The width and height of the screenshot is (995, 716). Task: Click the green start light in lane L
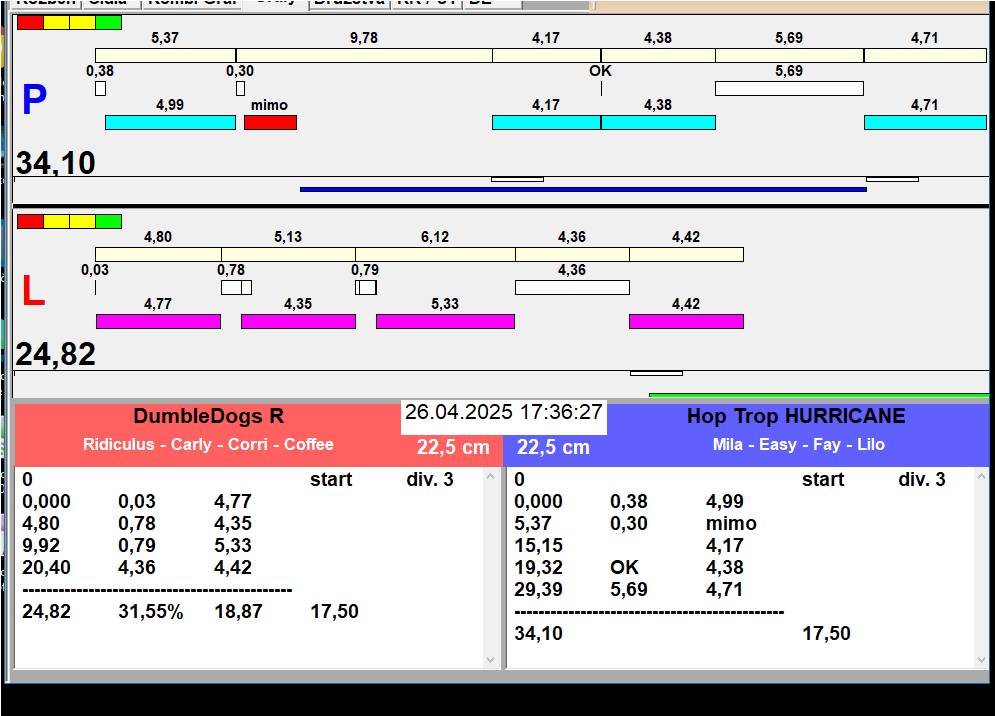pyautogui.click(x=108, y=221)
